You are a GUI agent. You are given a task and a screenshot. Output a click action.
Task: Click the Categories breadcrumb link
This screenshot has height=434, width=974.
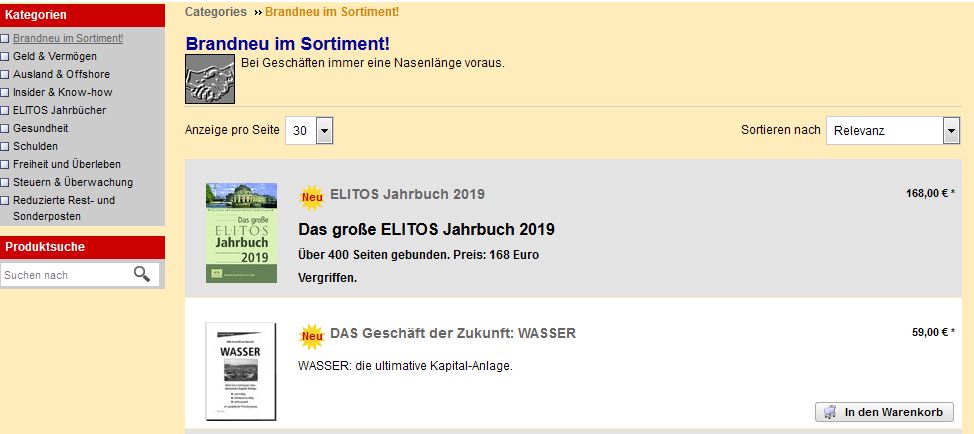coord(216,11)
